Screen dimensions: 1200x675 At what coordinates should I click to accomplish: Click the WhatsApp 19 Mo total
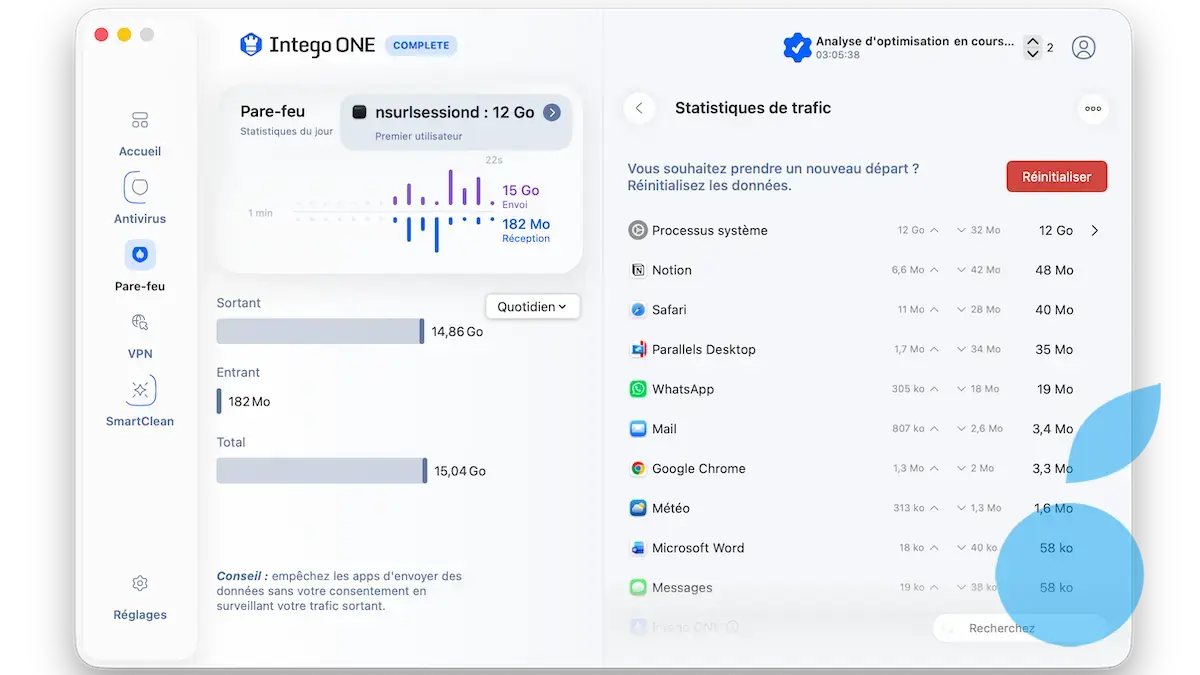tap(1055, 389)
